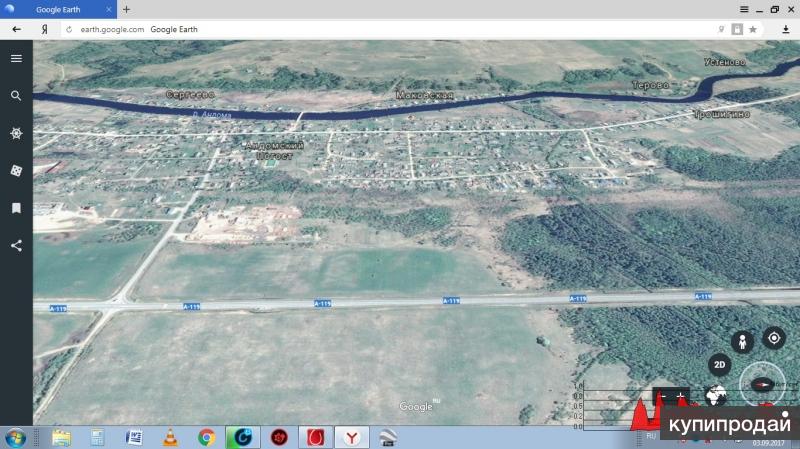The height and width of the screenshot is (449, 800).
Task: Open the Windows Start button
Action: 16,438
